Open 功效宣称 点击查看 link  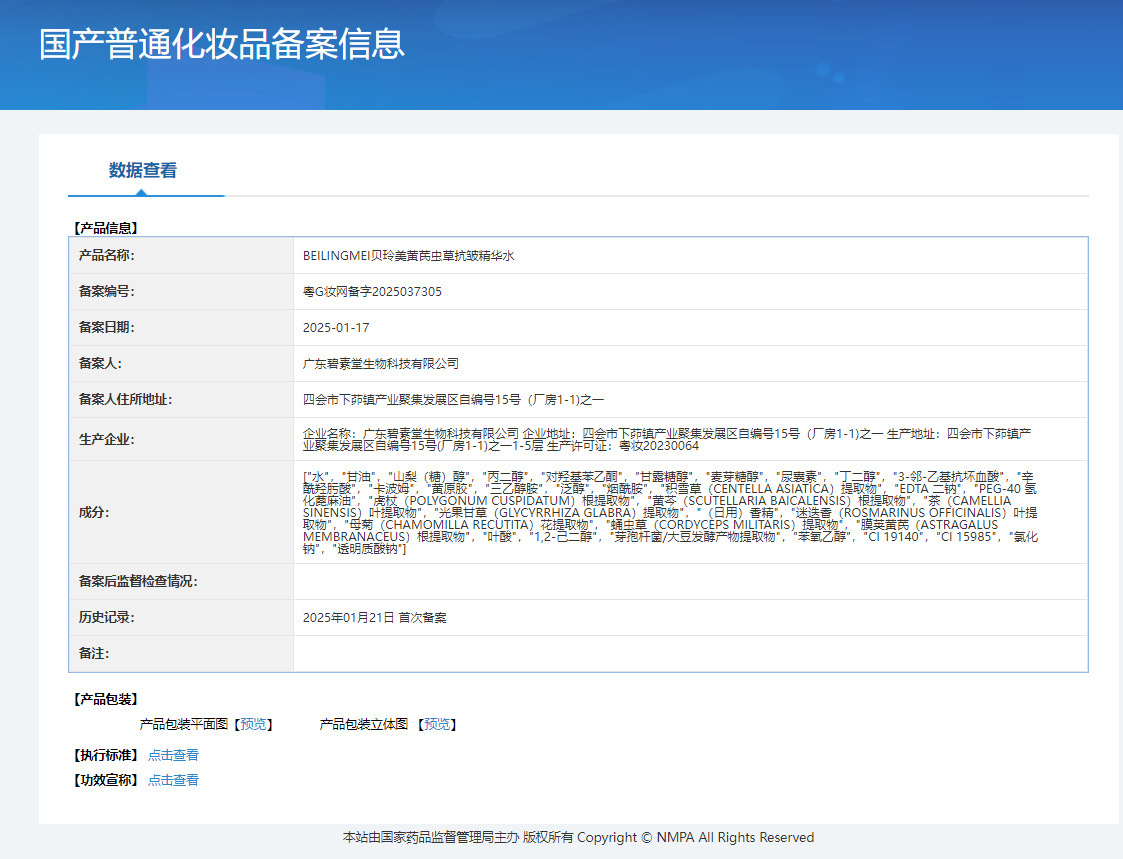tap(173, 780)
